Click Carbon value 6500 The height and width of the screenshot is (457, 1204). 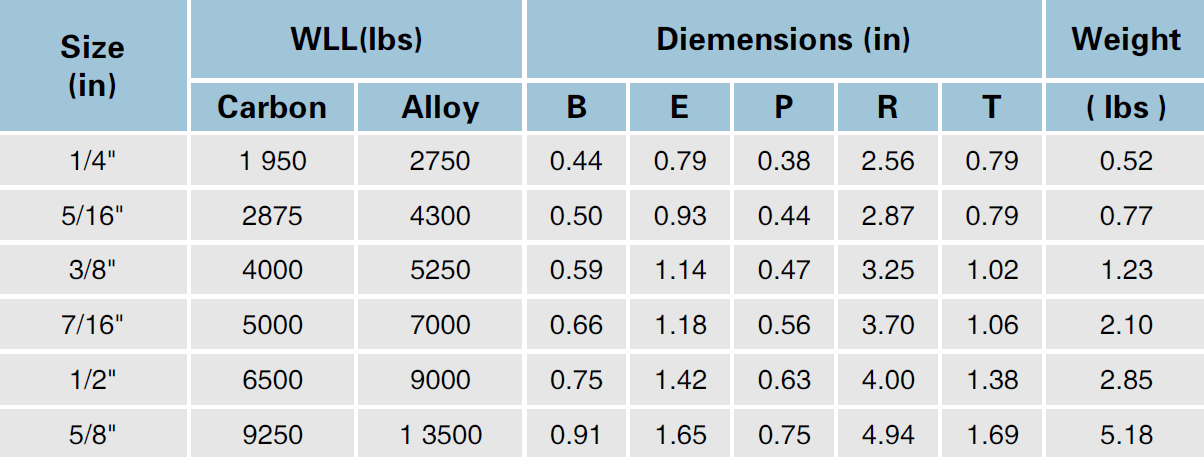(272, 380)
